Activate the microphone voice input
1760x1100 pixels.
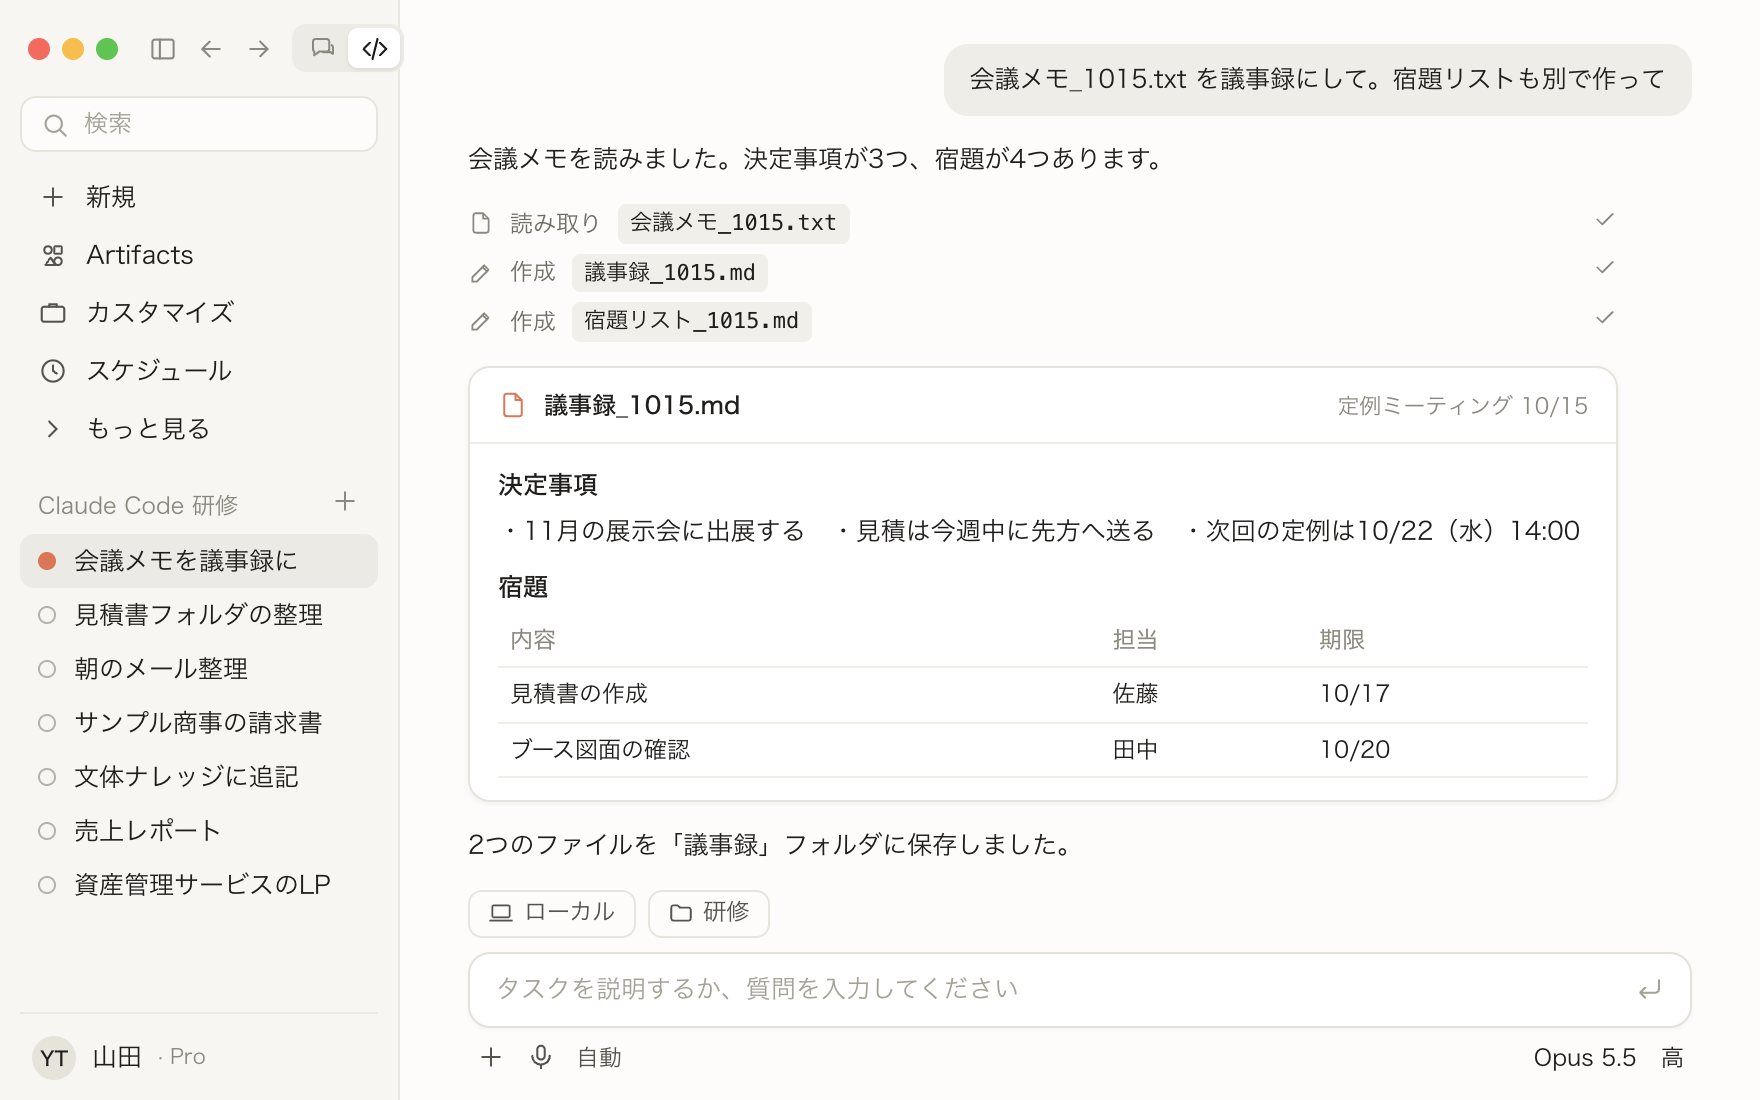point(541,1057)
